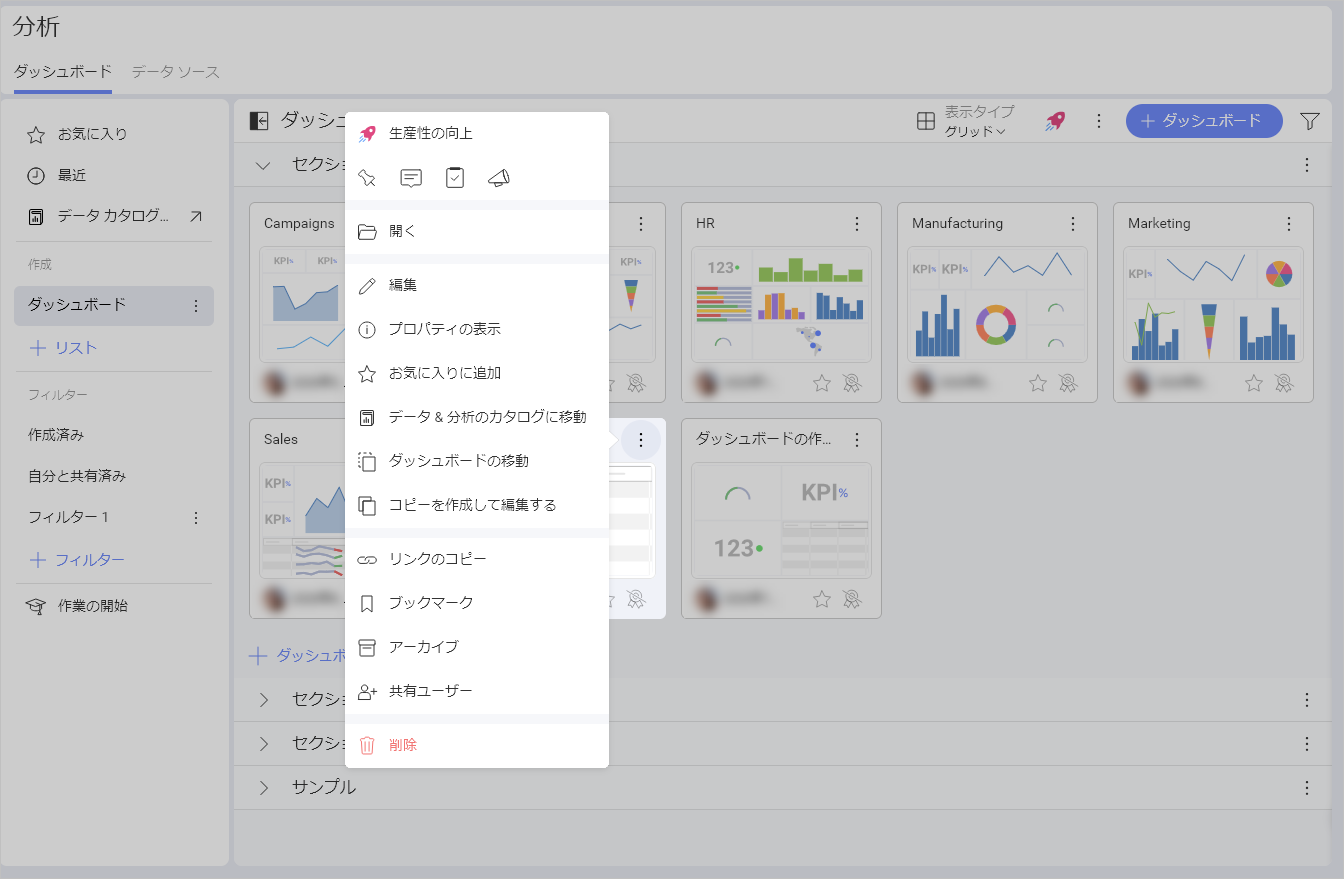Viewport: 1344px width, 879px height.
Task: Click the certification badge on ダッシュボードの作... card
Action: tap(852, 599)
